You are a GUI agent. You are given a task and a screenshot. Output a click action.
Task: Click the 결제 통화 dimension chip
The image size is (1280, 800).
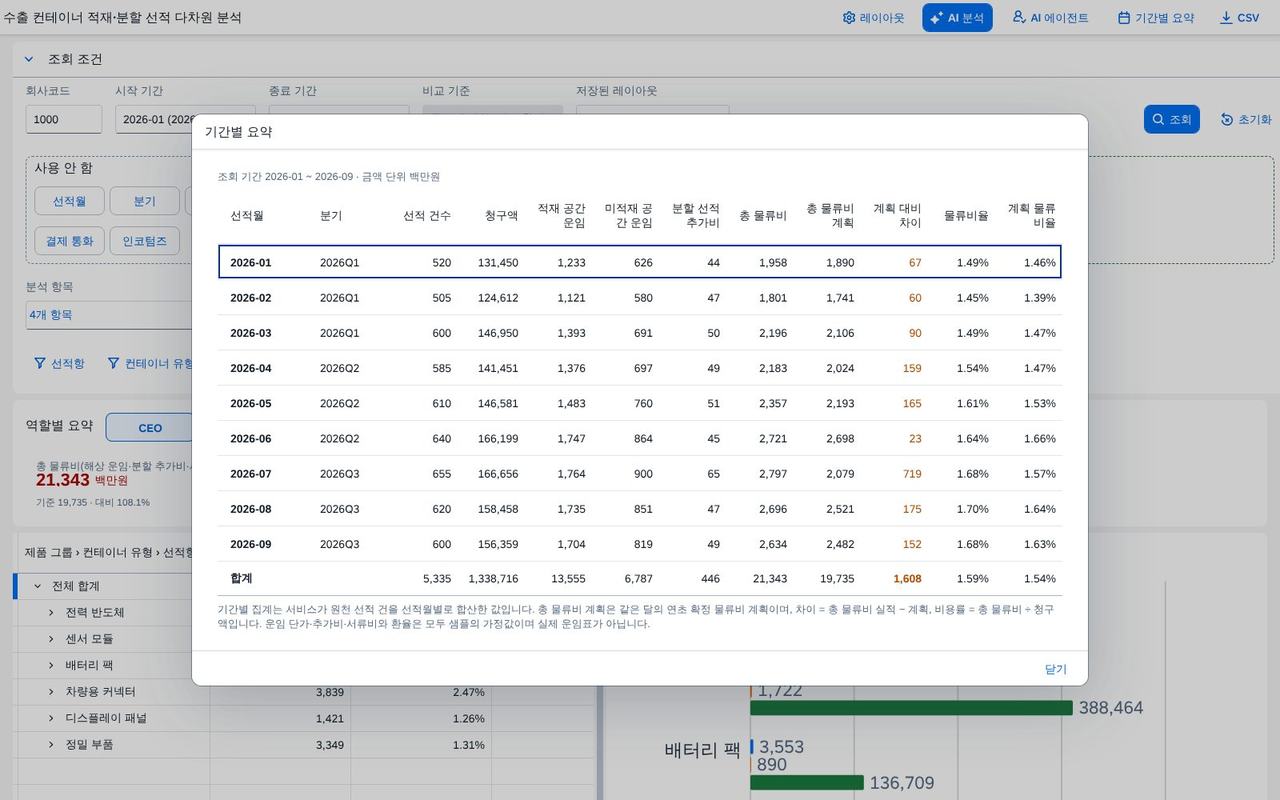tap(70, 241)
